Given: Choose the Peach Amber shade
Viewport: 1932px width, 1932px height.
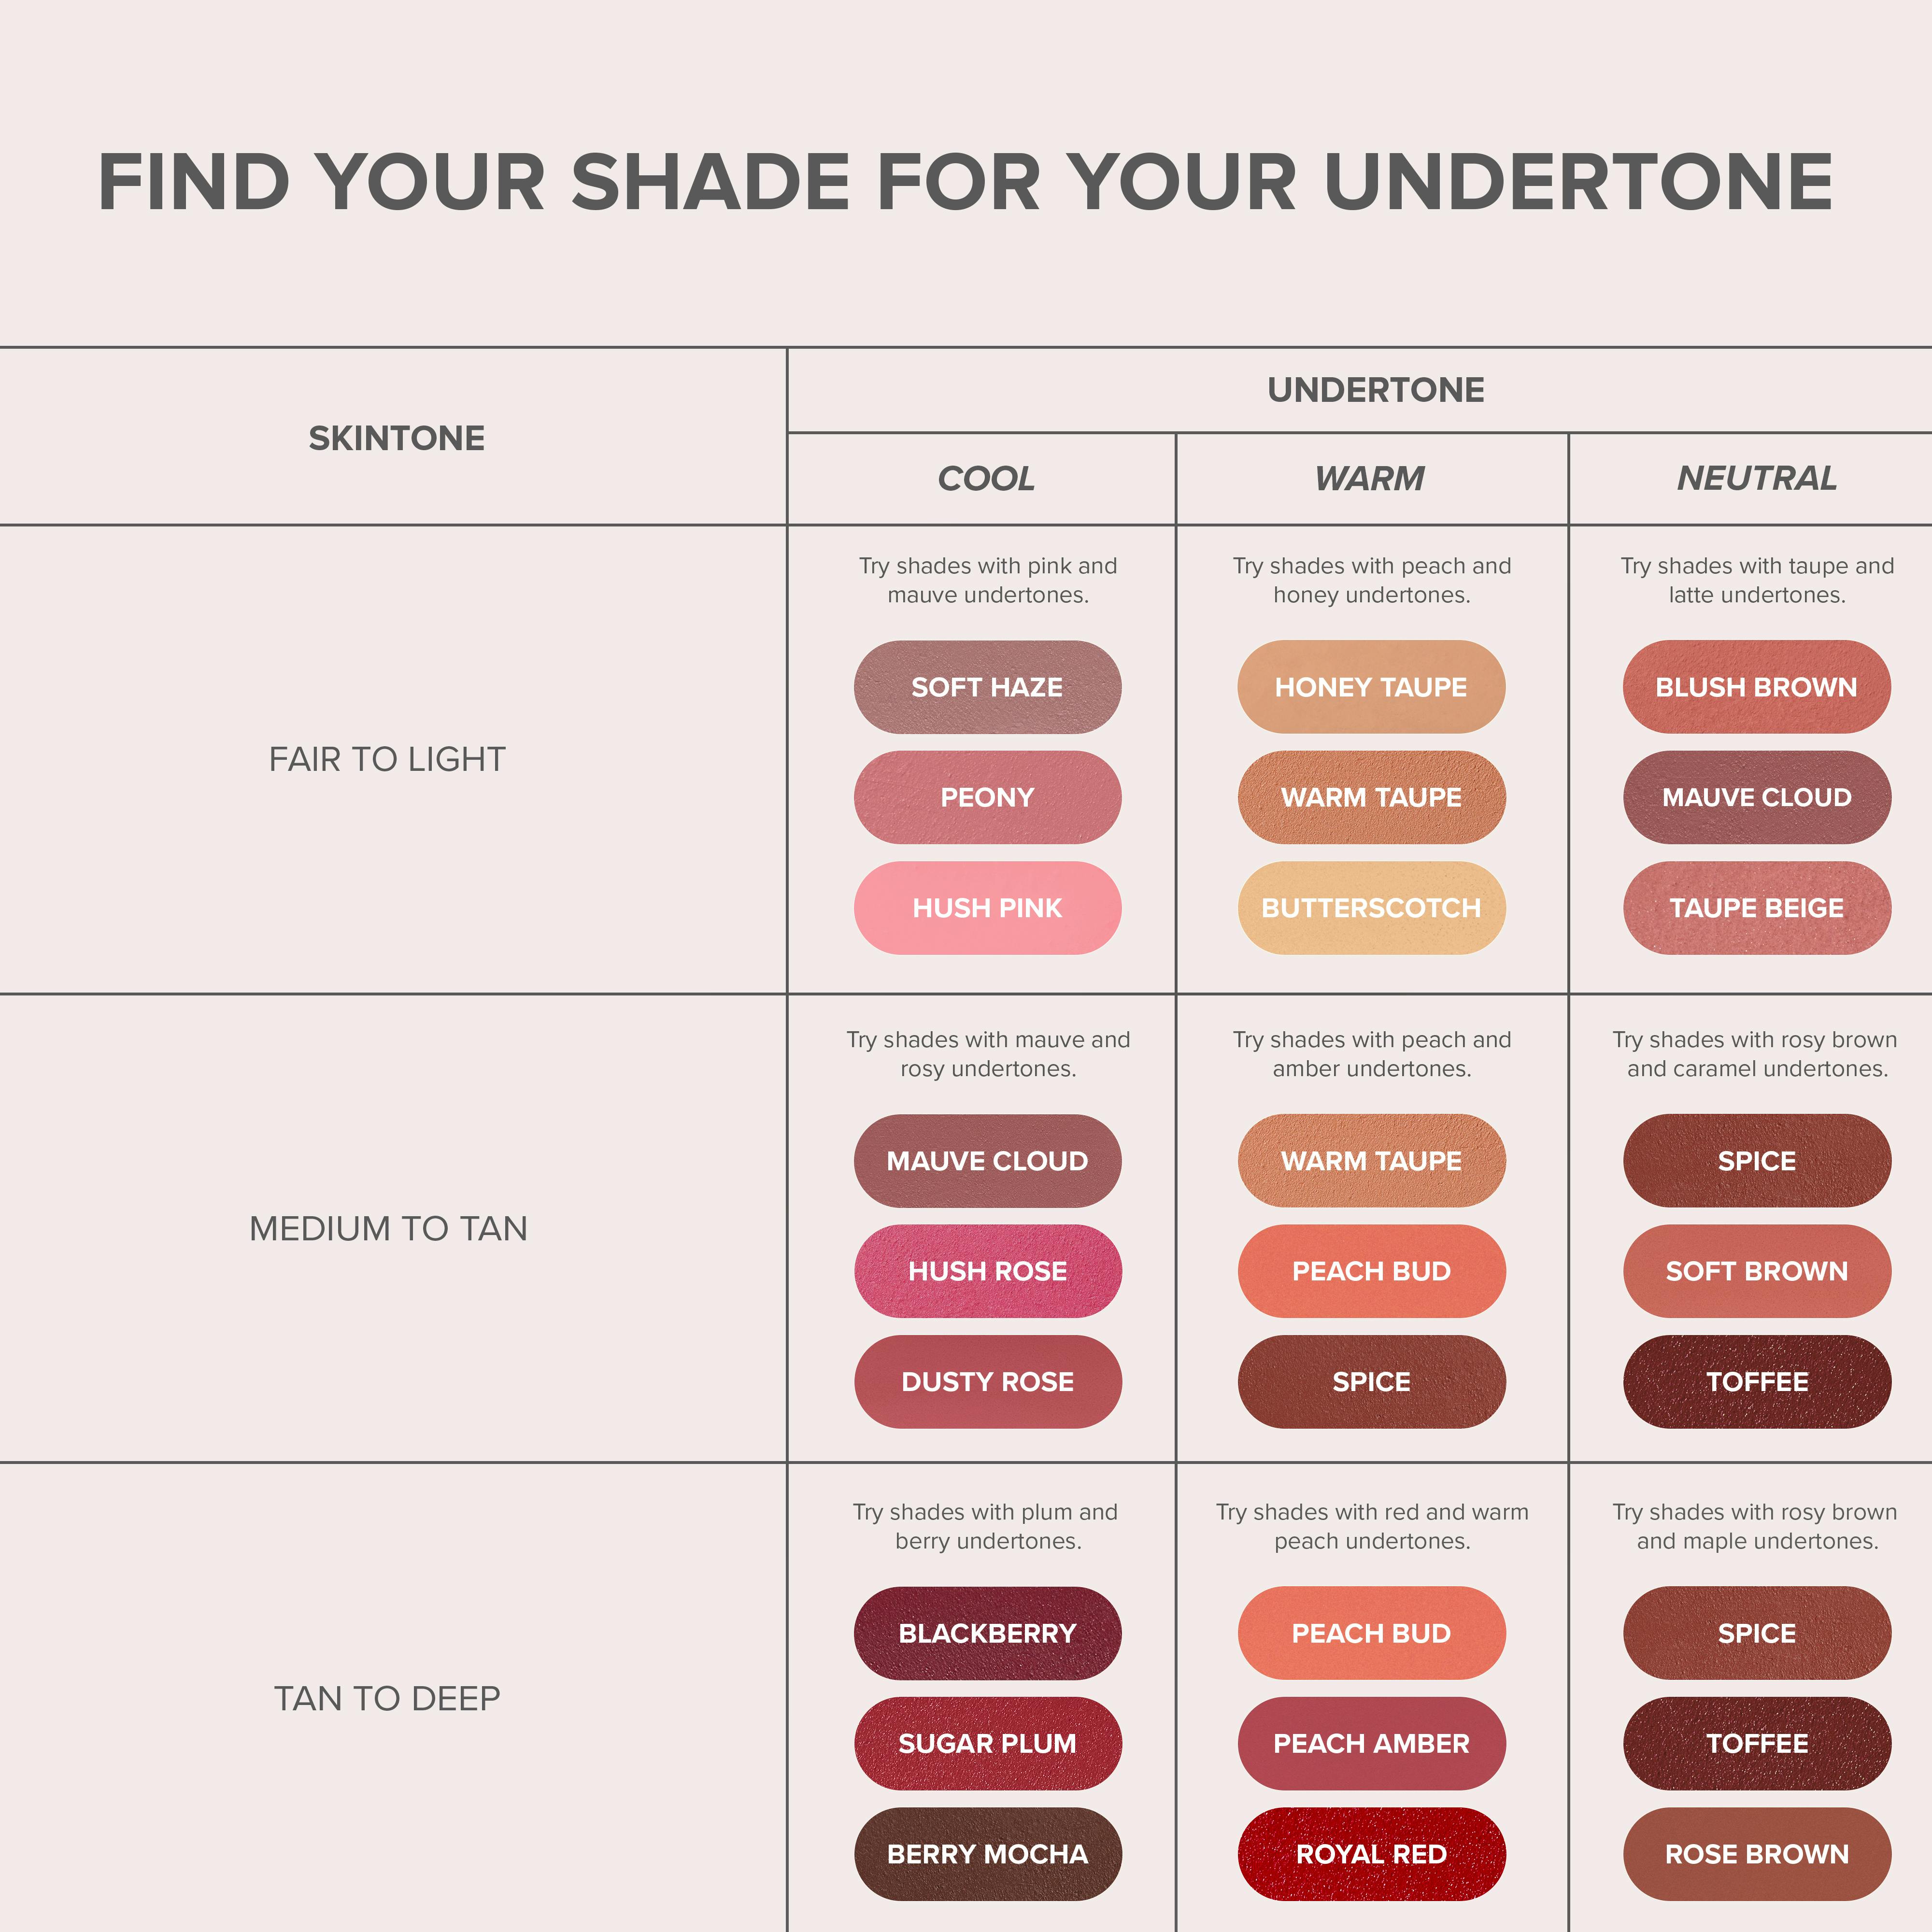Looking at the screenshot, I should 1371,1743.
